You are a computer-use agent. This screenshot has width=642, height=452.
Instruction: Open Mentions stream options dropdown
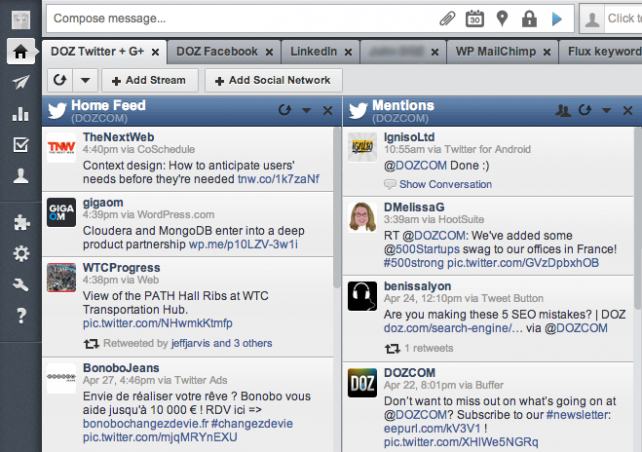606,110
